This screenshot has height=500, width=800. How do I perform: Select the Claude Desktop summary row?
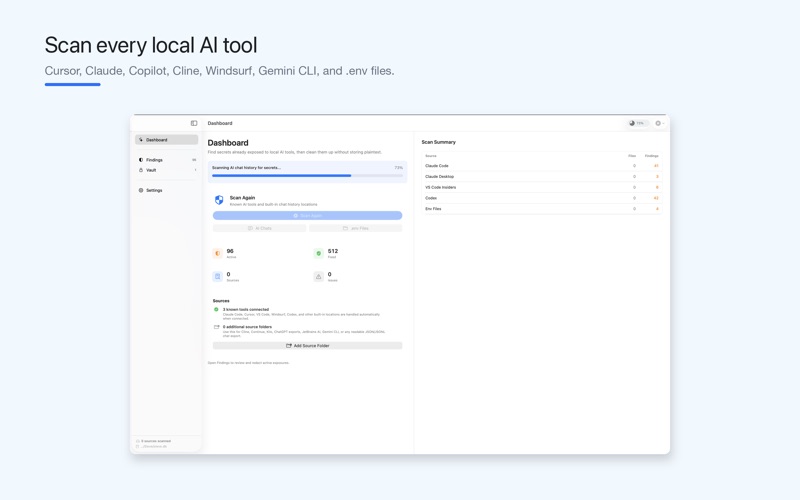(542, 177)
